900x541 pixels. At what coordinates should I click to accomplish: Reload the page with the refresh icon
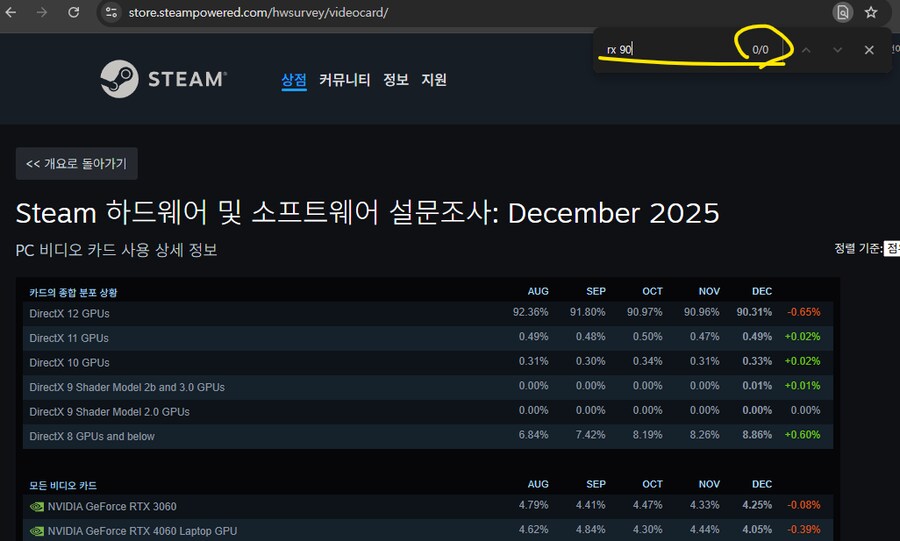click(x=73, y=12)
